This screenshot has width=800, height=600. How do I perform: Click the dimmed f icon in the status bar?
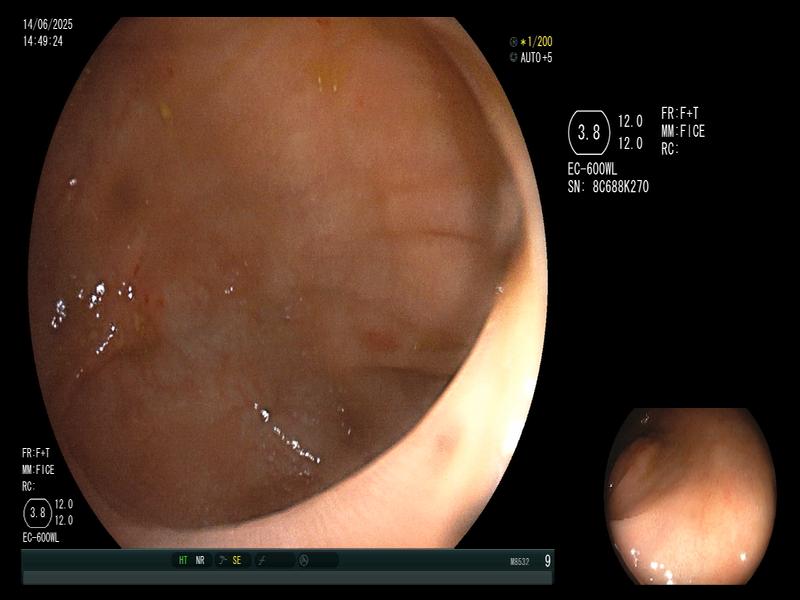[262, 561]
